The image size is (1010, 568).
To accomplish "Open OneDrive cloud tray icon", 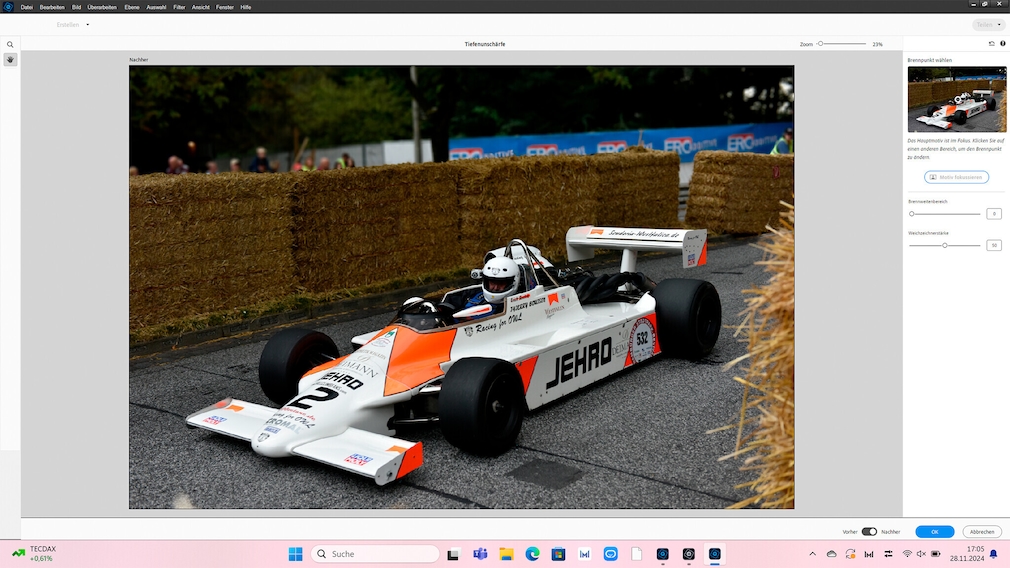I will [832, 554].
